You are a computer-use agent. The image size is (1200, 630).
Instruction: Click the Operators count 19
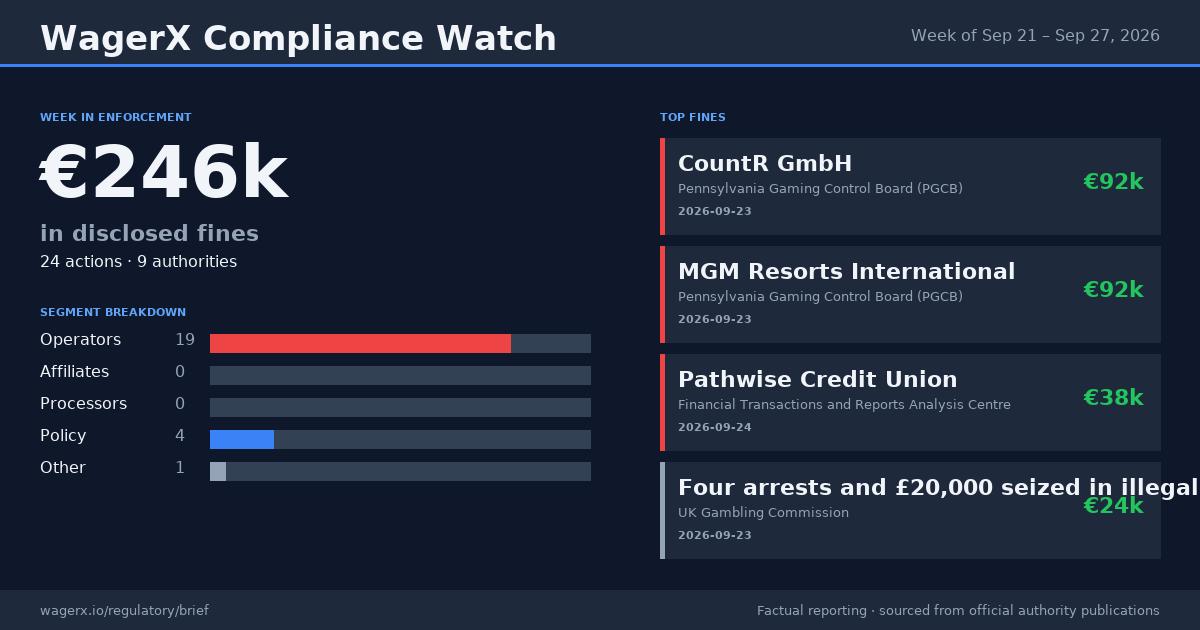(x=185, y=340)
